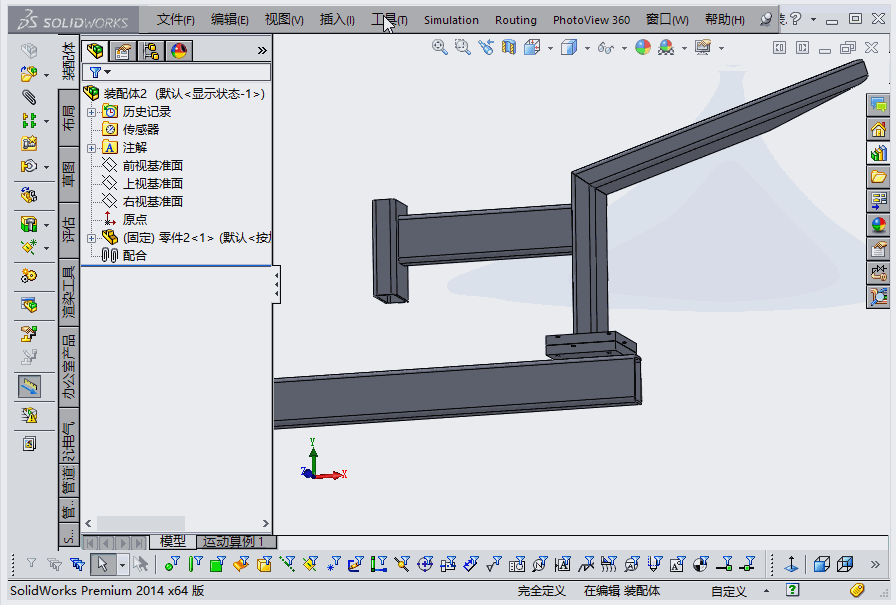
Task: Click the Previous View icon
Action: [486, 47]
